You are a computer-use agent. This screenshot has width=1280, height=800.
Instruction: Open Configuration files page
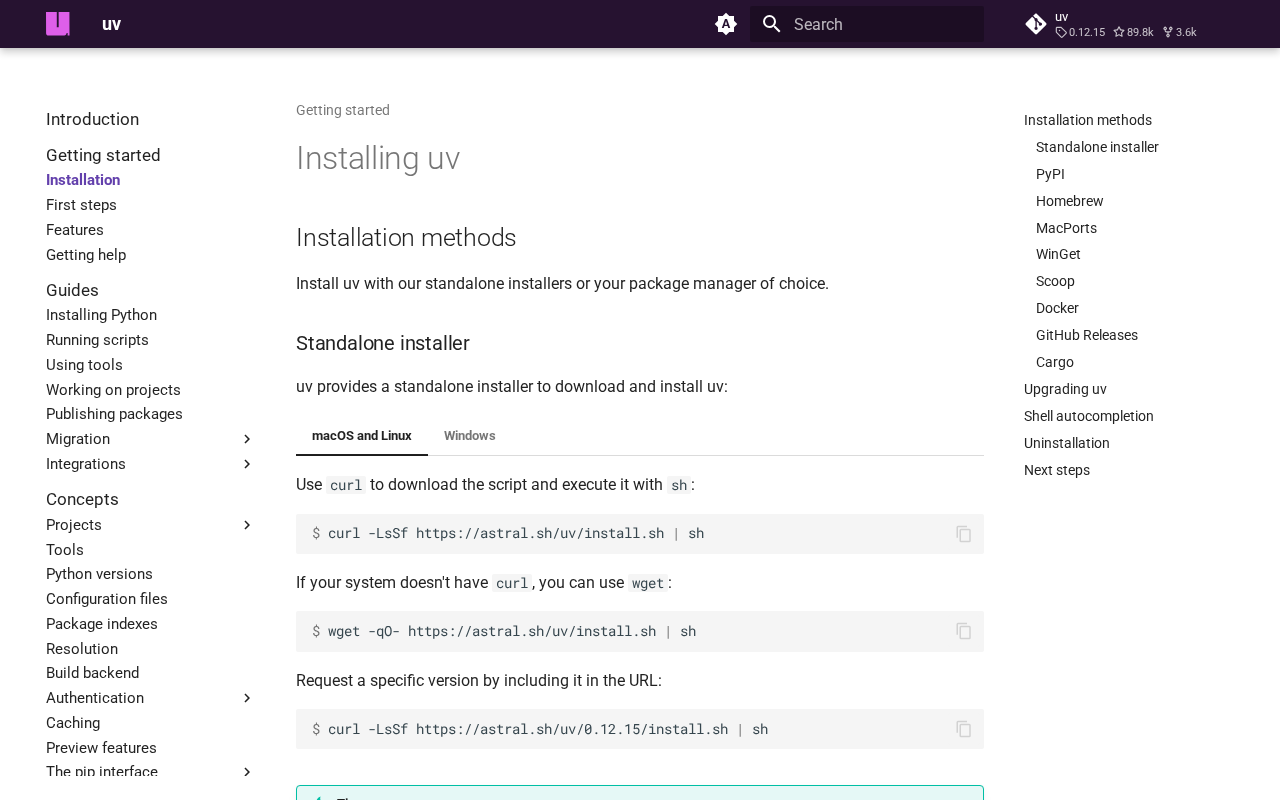[107, 599]
